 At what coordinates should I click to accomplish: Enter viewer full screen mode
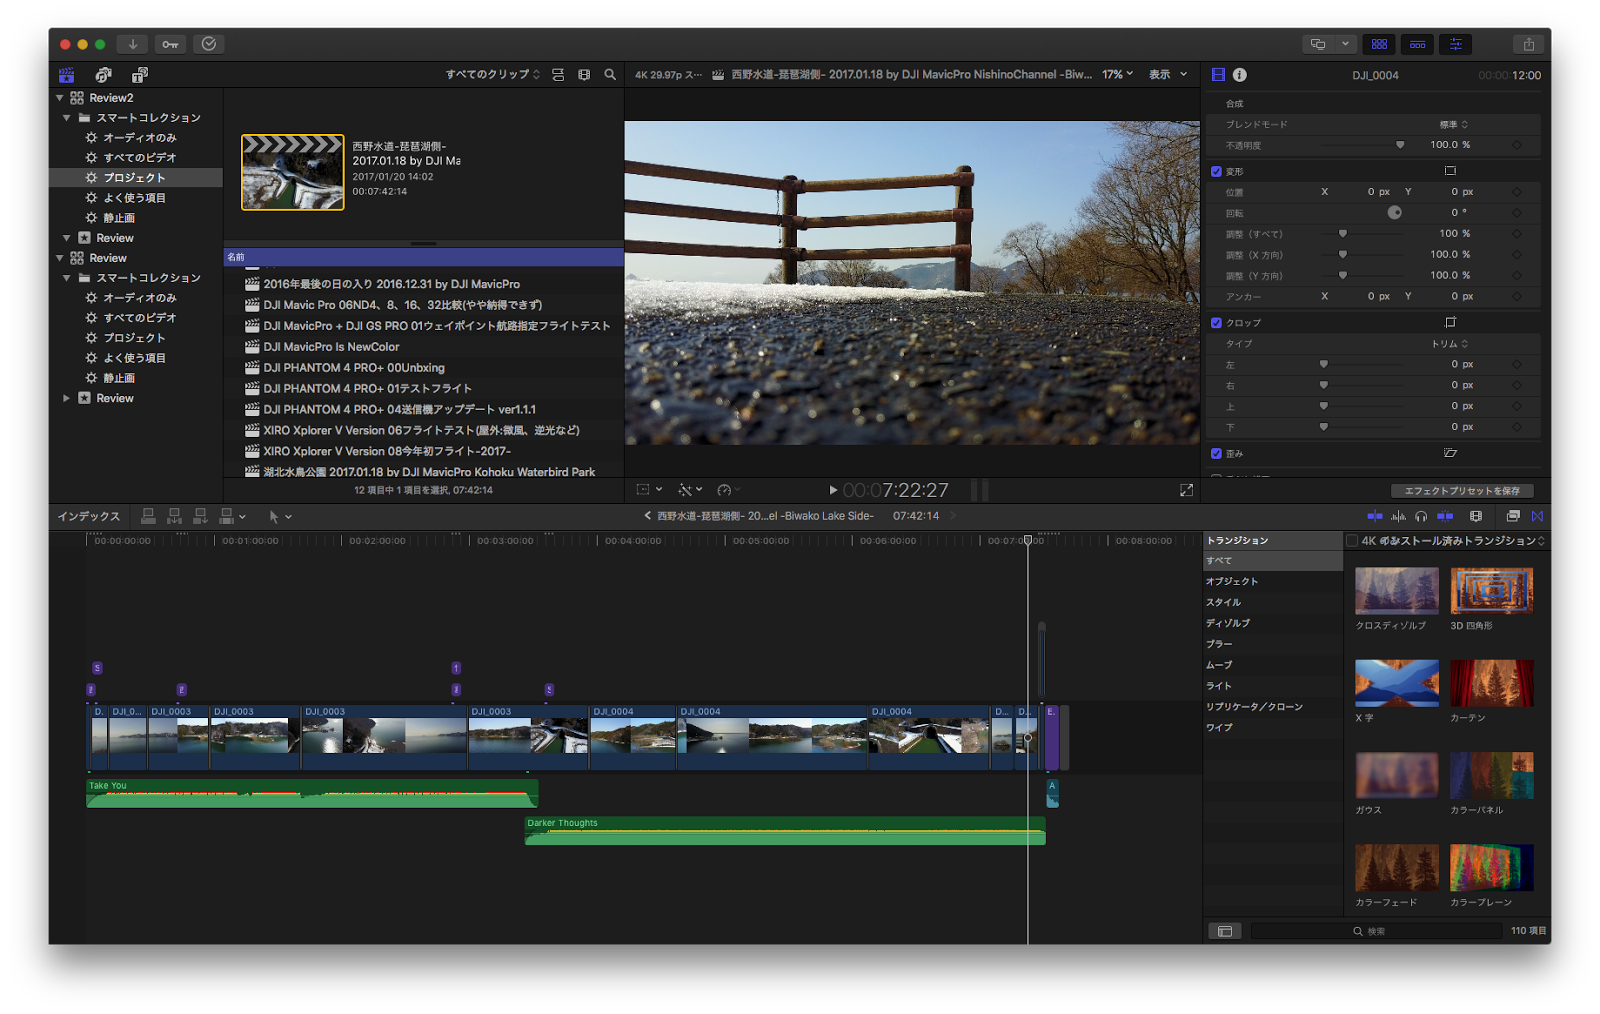1186,490
